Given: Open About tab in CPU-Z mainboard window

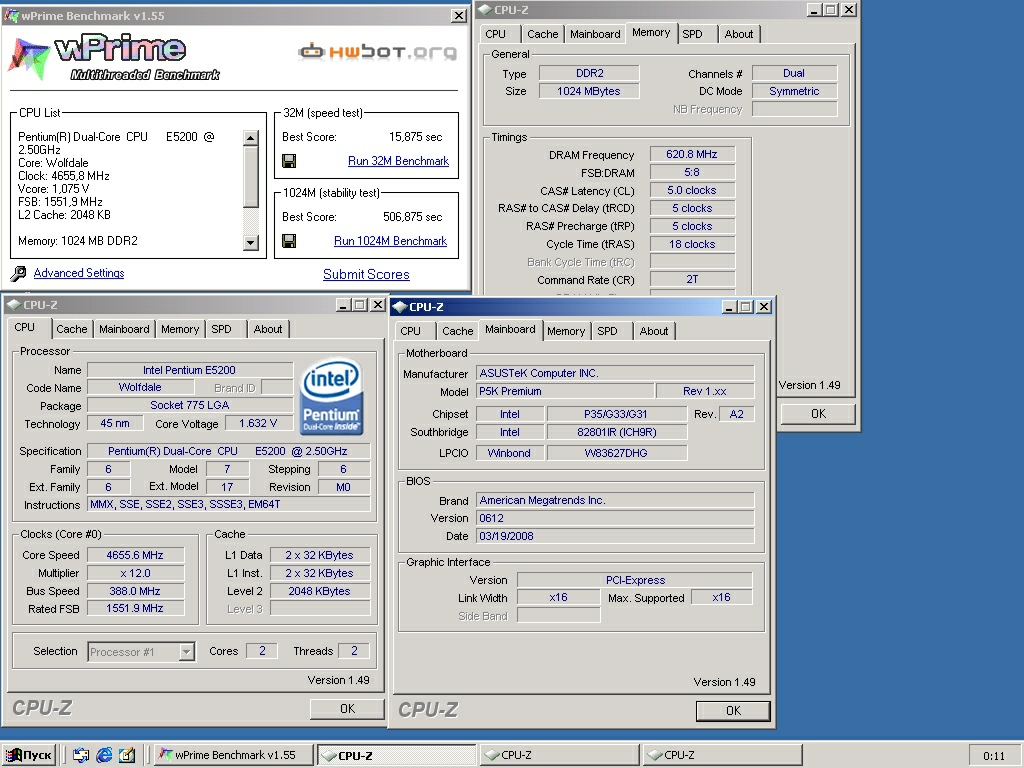Looking at the screenshot, I should [x=654, y=331].
